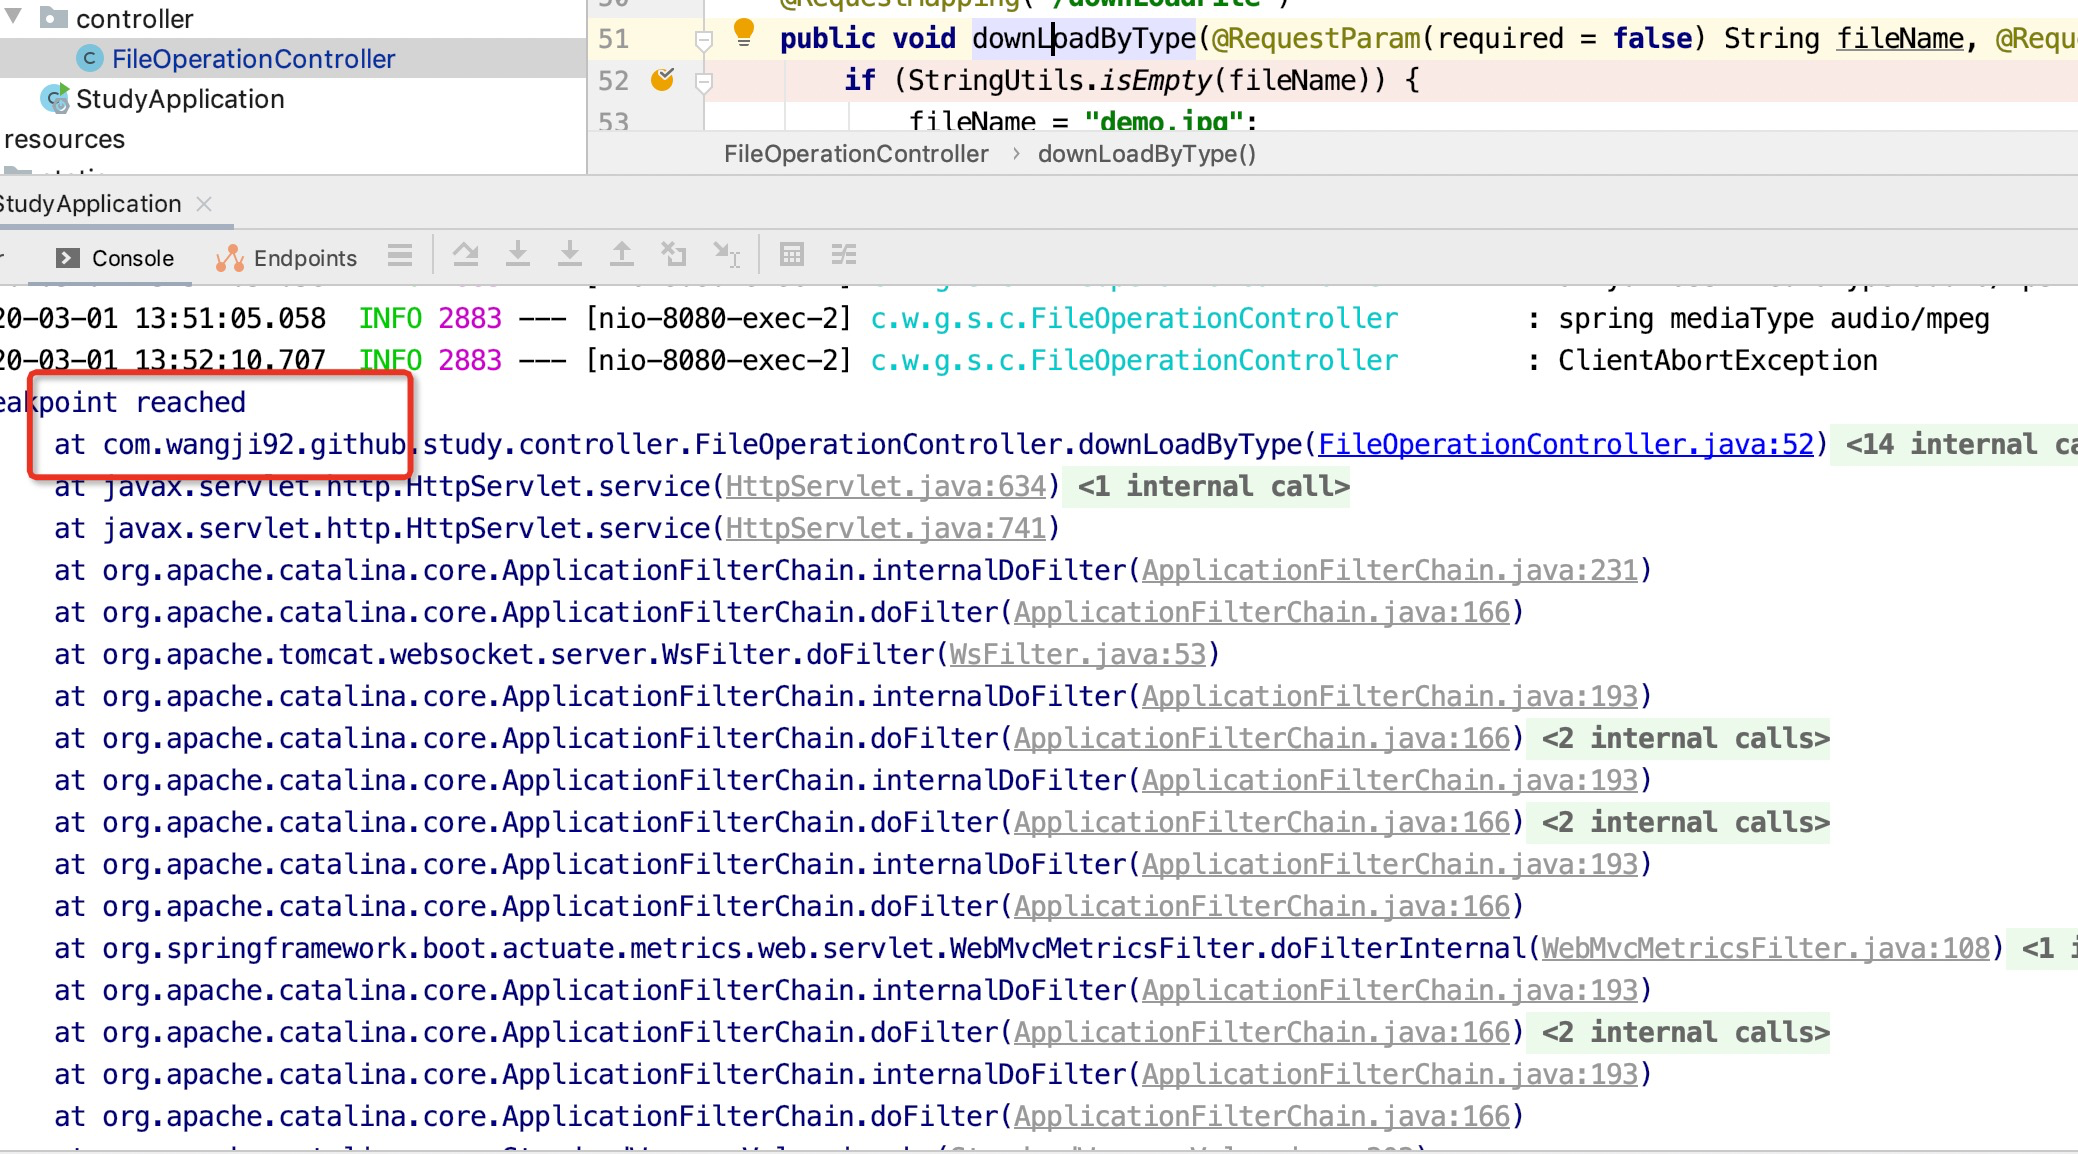Viewport: 2078px width, 1154px height.
Task: Expand the <1 internal call> fold
Action: (1213, 486)
